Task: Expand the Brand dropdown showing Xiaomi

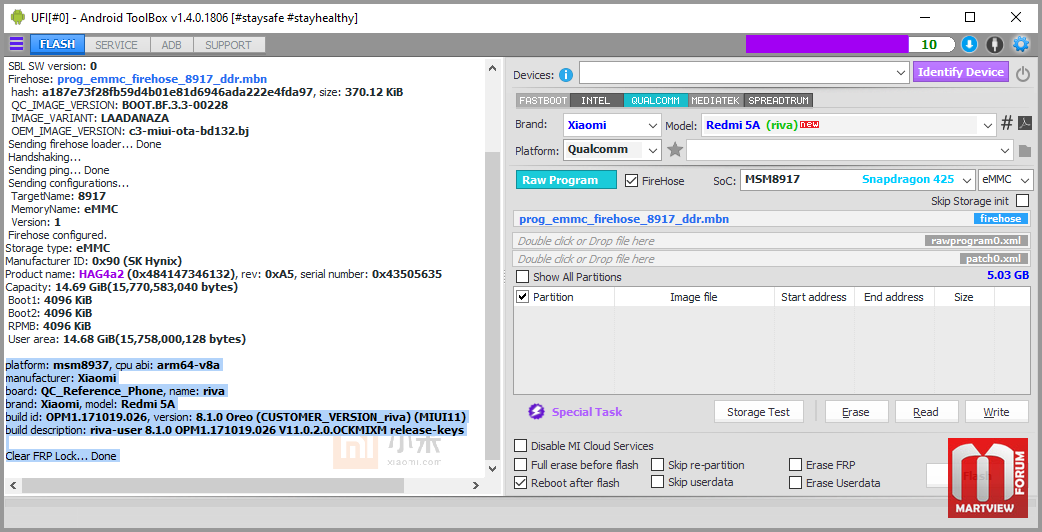Action: click(x=653, y=125)
